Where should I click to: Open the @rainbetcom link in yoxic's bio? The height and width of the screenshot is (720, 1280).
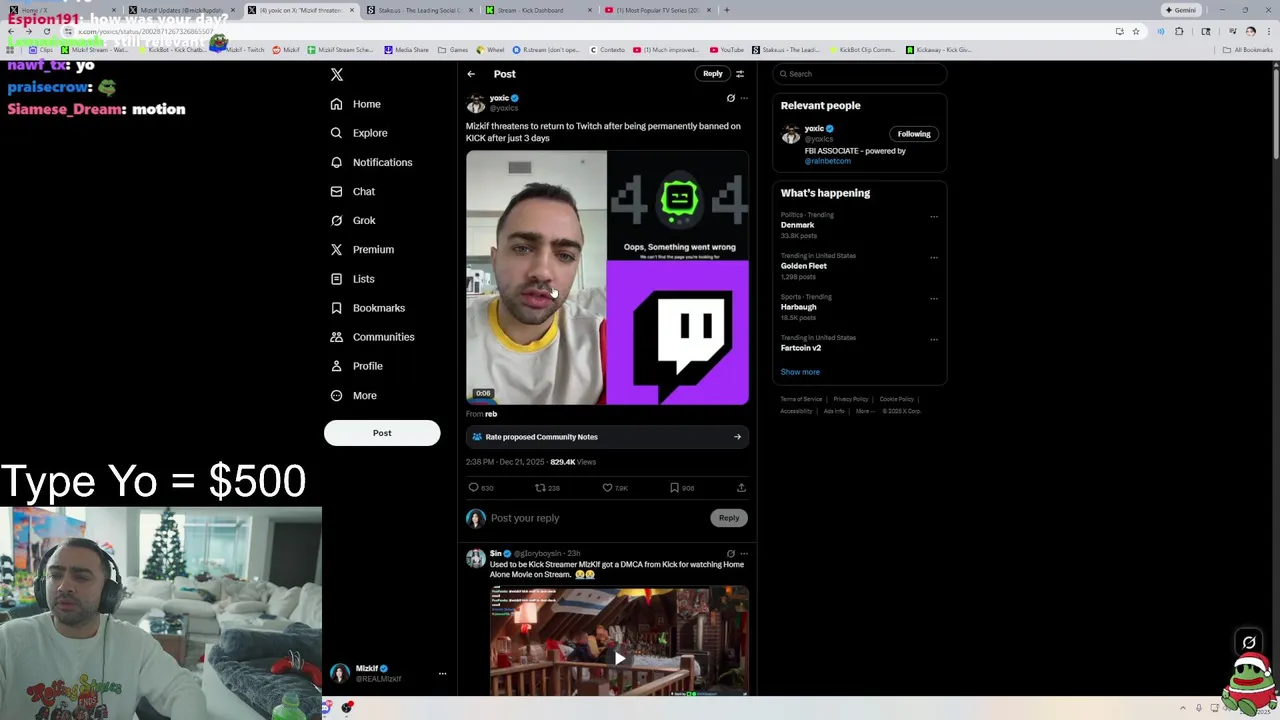click(x=828, y=161)
